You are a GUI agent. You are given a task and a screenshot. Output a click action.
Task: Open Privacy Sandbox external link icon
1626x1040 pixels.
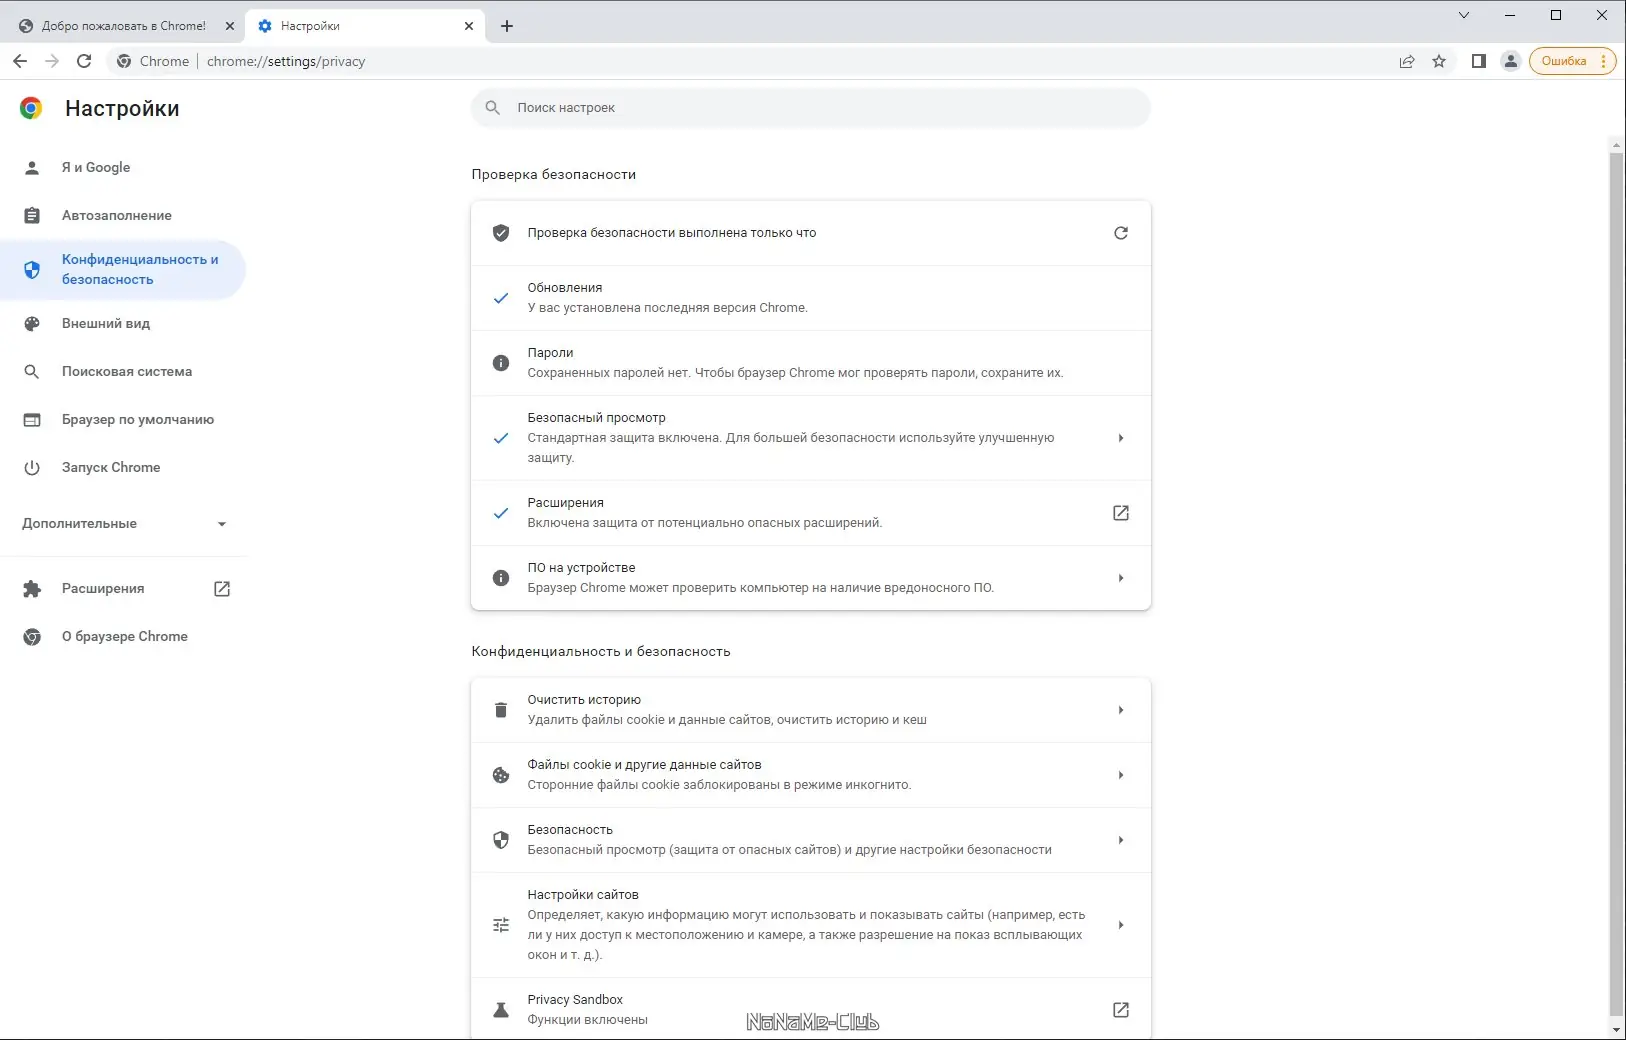(x=1121, y=1010)
